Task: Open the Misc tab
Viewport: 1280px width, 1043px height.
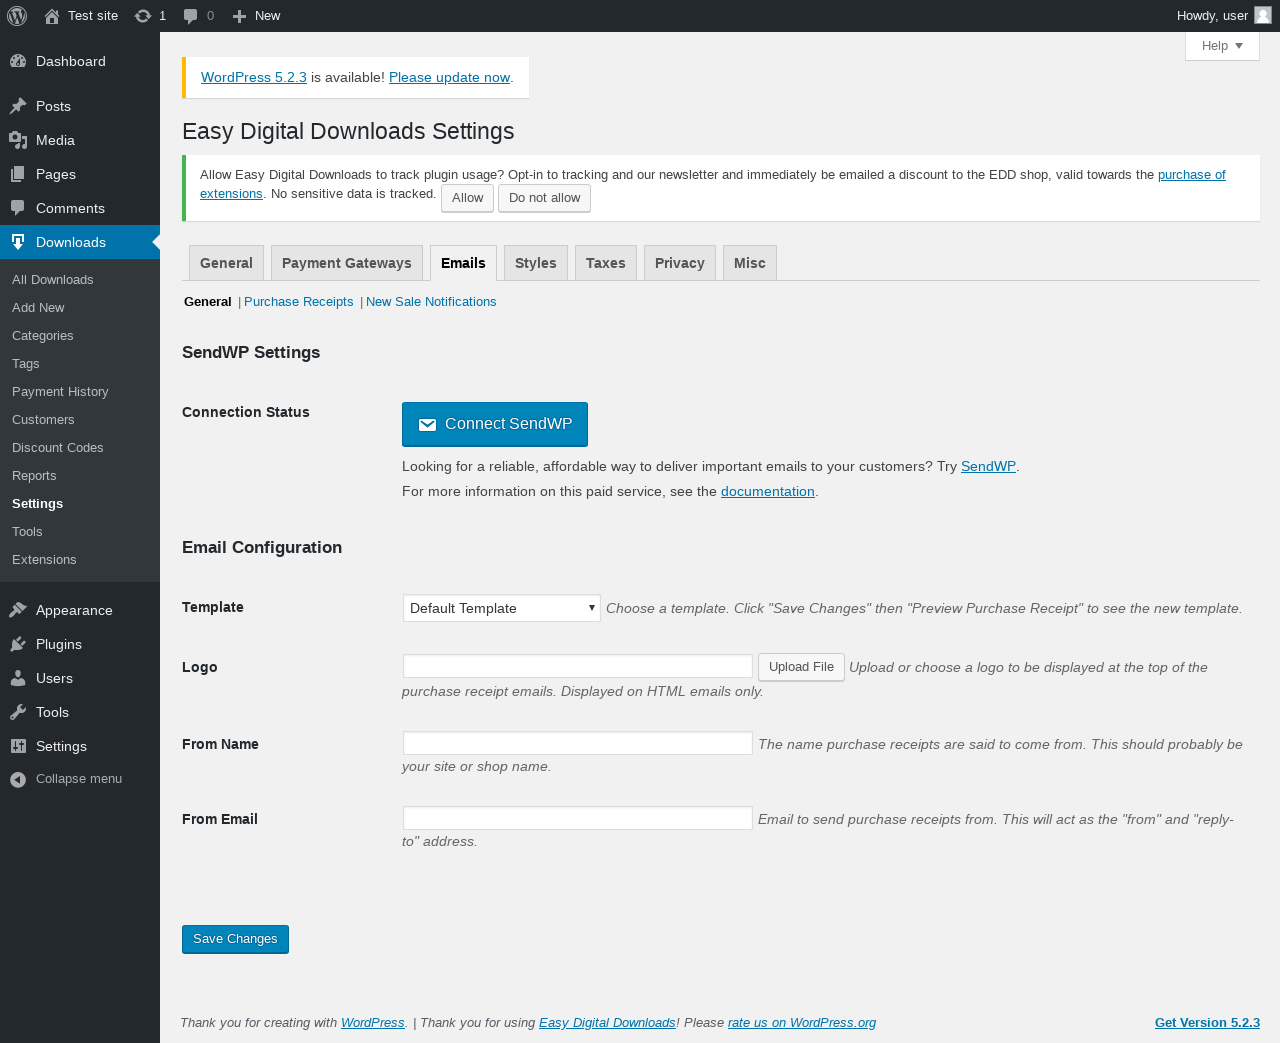Action: click(750, 263)
